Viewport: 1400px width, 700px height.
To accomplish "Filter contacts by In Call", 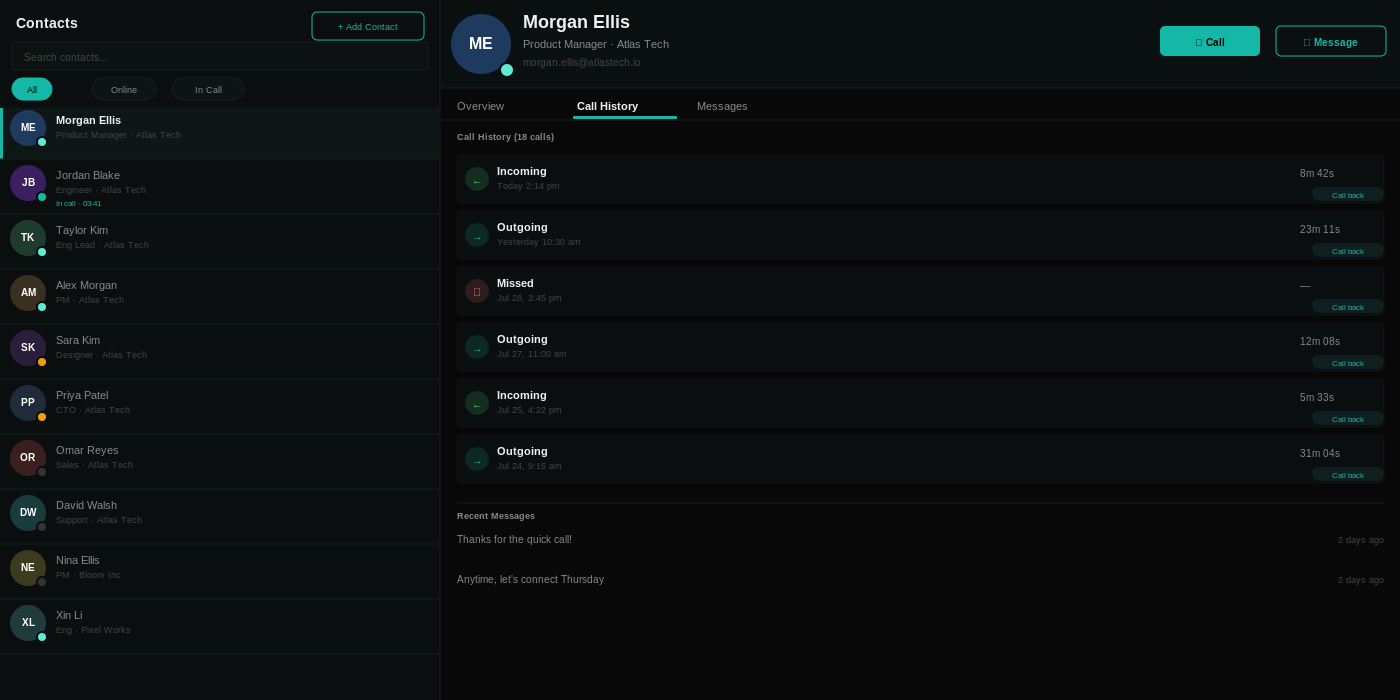I will tap(208, 89).
